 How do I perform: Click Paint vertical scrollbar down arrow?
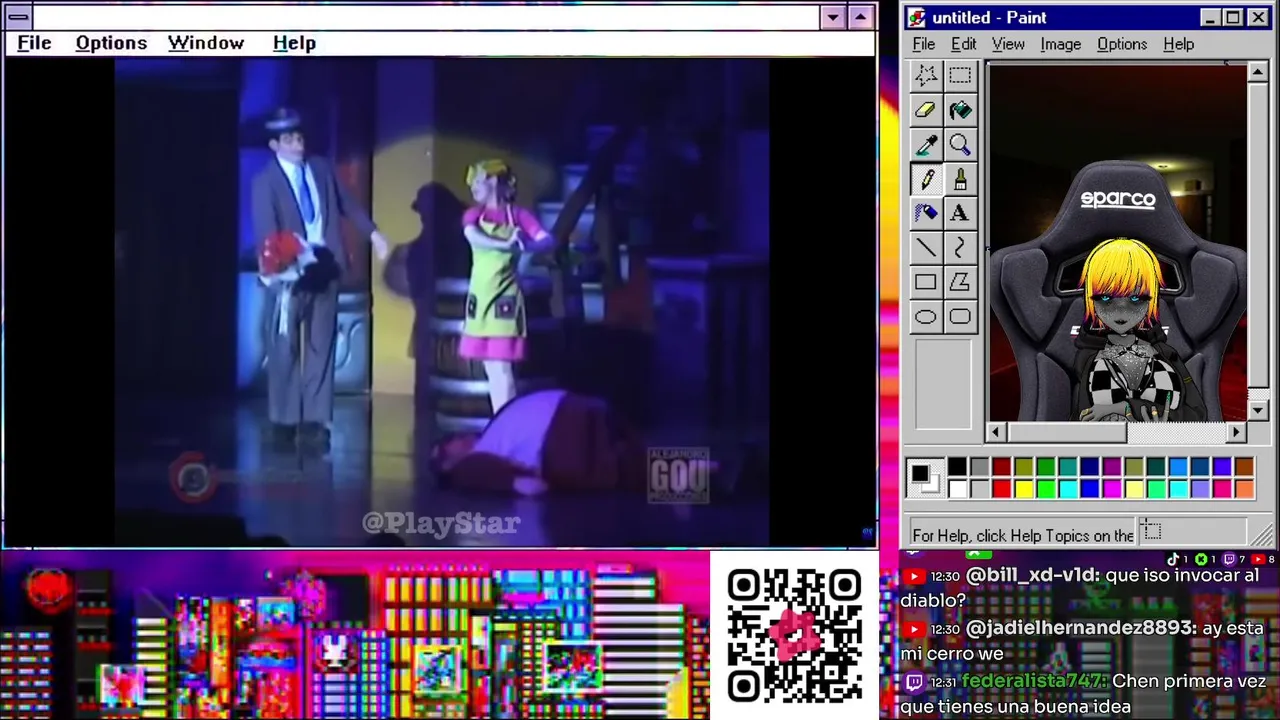coord(1258,411)
